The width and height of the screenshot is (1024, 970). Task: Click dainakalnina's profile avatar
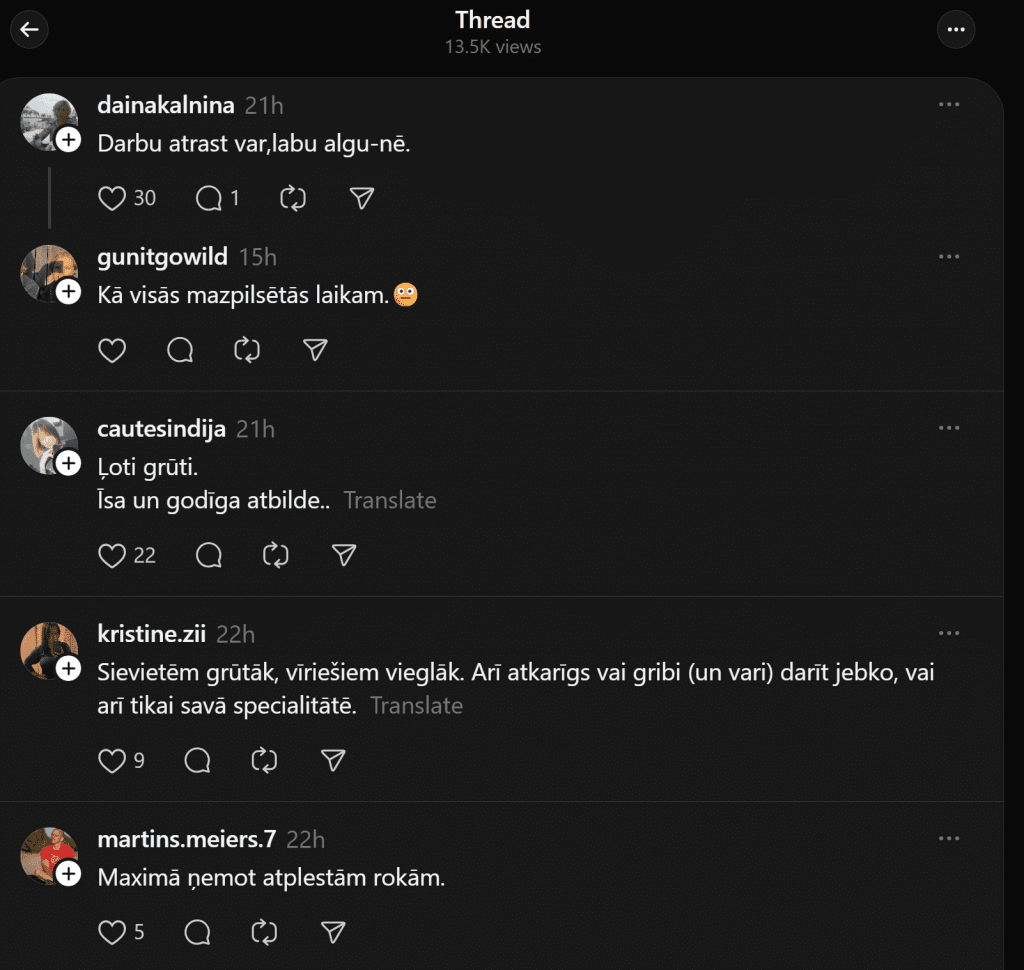[x=48, y=120]
